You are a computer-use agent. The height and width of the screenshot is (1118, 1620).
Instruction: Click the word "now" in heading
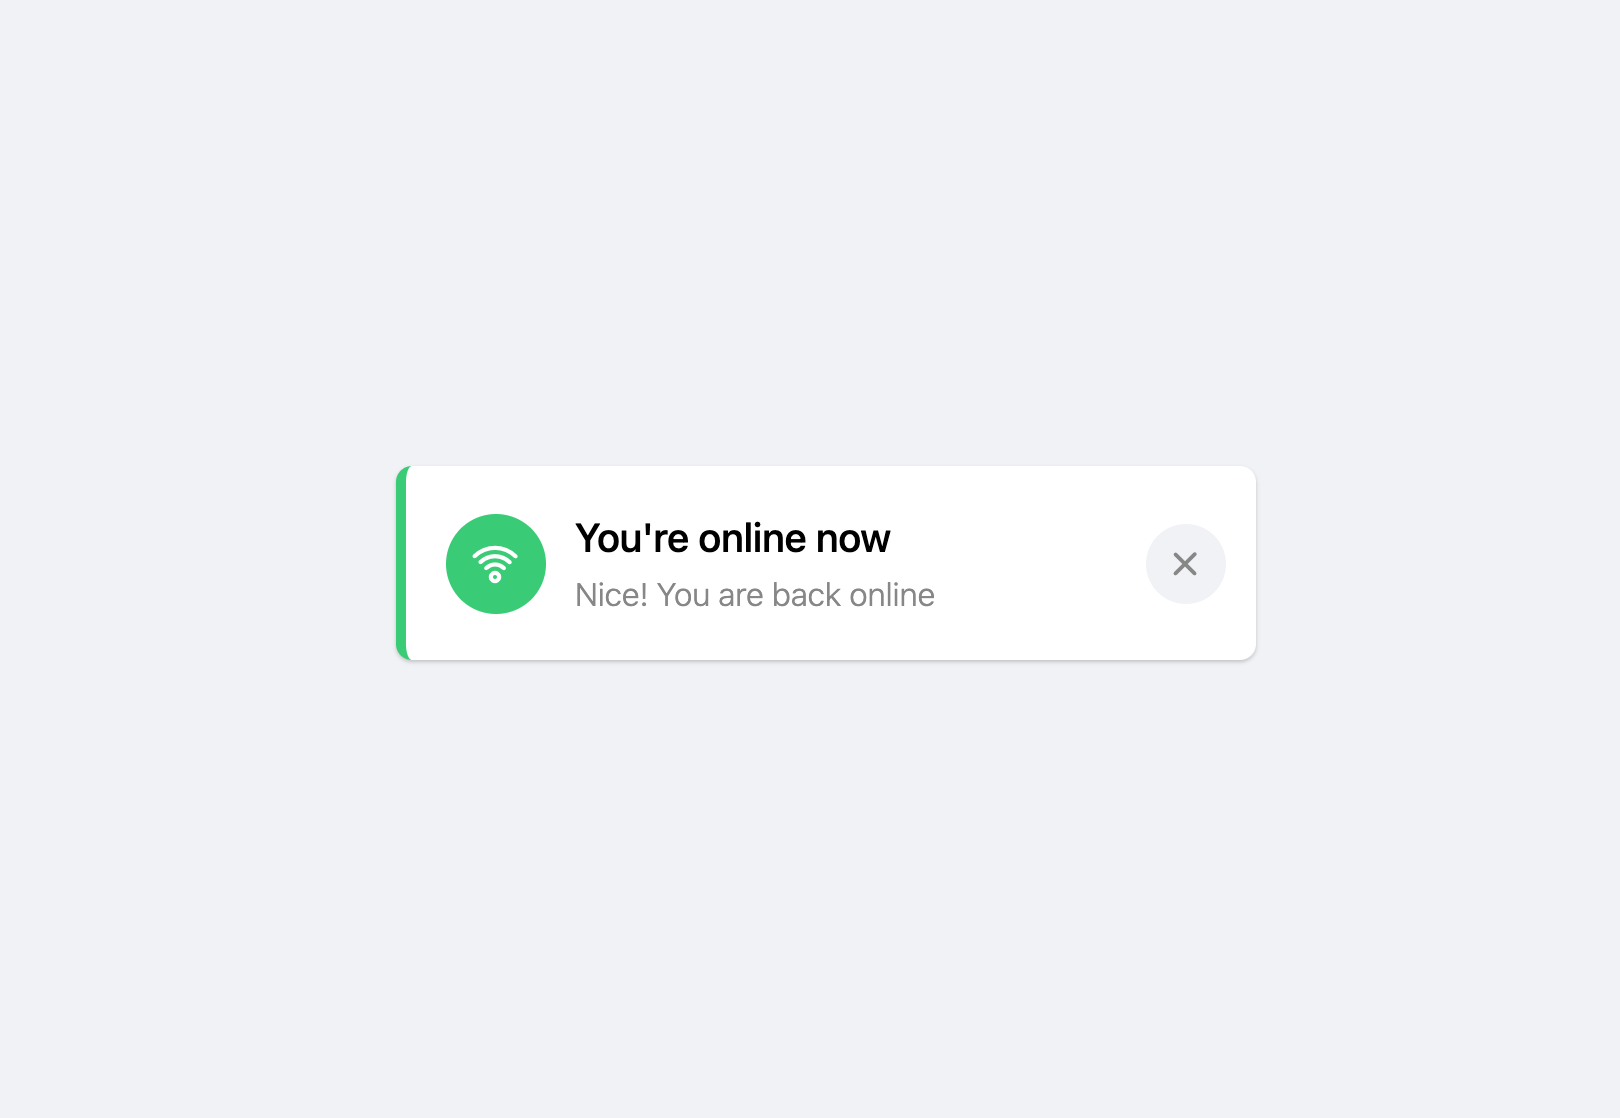coord(853,540)
